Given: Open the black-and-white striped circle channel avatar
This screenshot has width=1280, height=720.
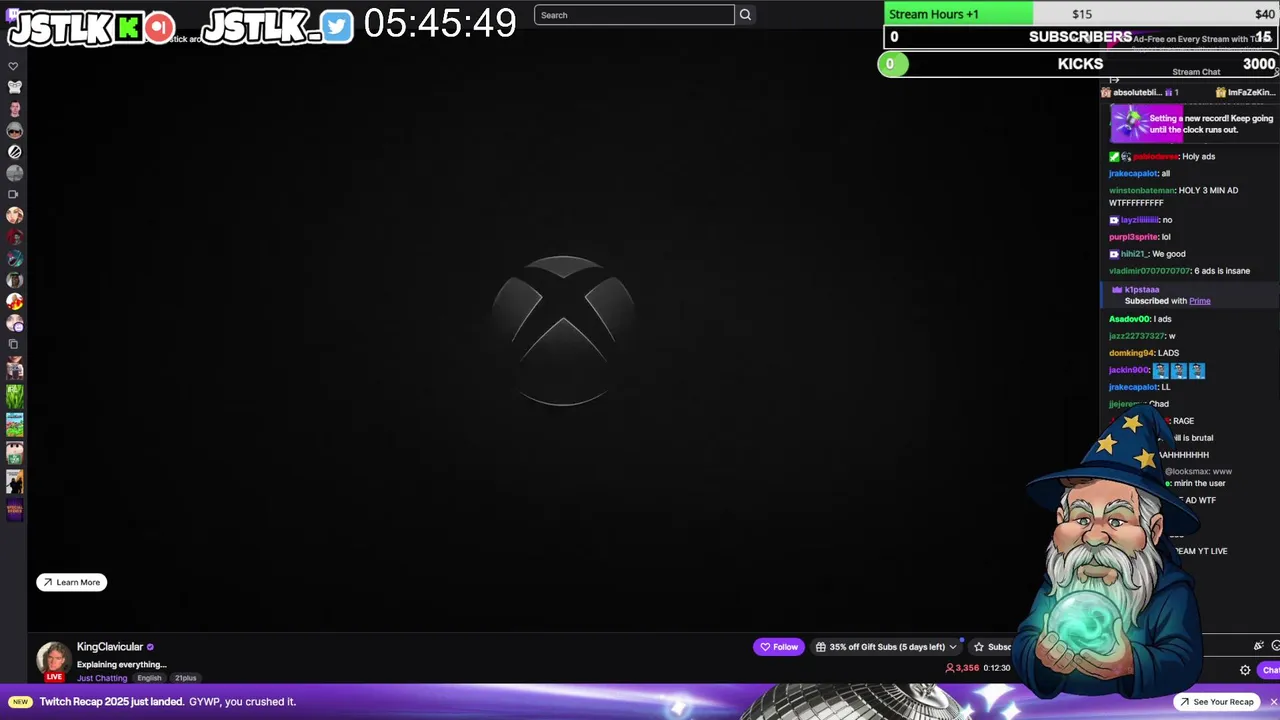Looking at the screenshot, I should [14, 152].
